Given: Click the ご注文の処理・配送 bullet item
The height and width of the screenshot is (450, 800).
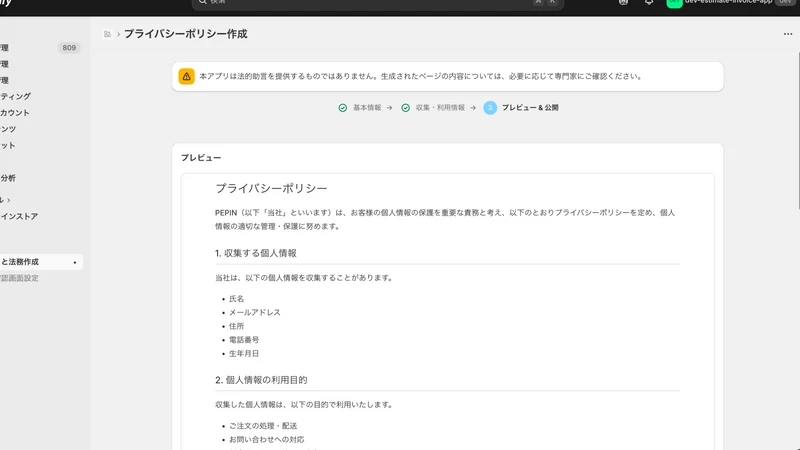Looking at the screenshot, I should pos(263,426).
